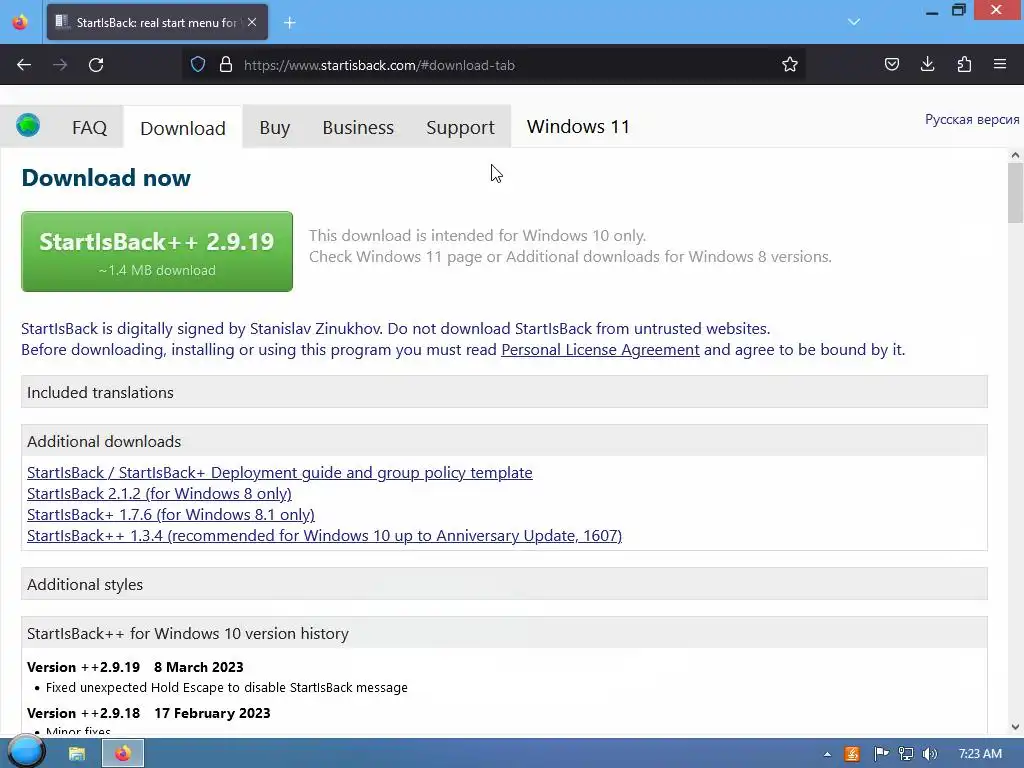The width and height of the screenshot is (1024, 768).
Task: Download StartIsBack++ 2.9.19
Action: 157,251
